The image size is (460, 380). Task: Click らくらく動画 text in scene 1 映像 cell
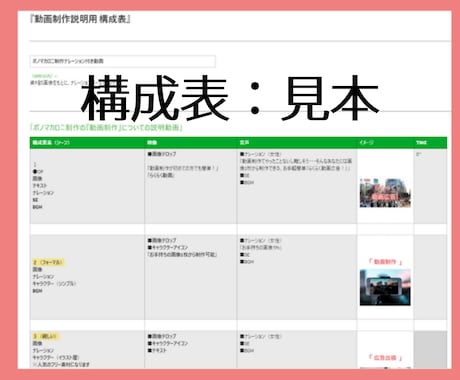coord(161,175)
